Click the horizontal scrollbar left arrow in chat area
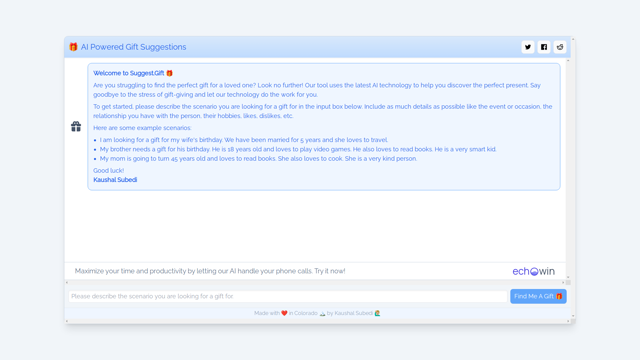 67,282
